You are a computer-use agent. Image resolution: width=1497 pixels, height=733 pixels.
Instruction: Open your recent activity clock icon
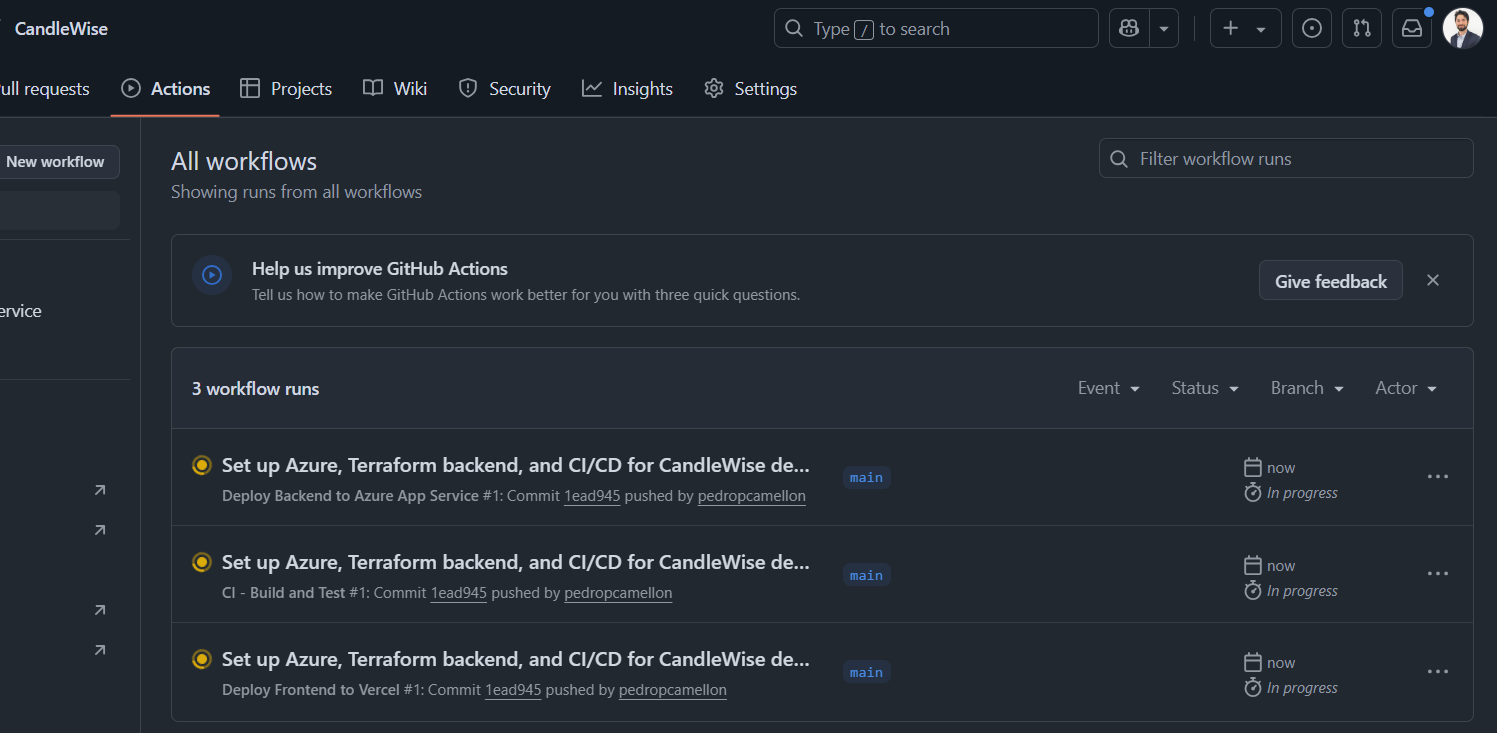point(1311,28)
